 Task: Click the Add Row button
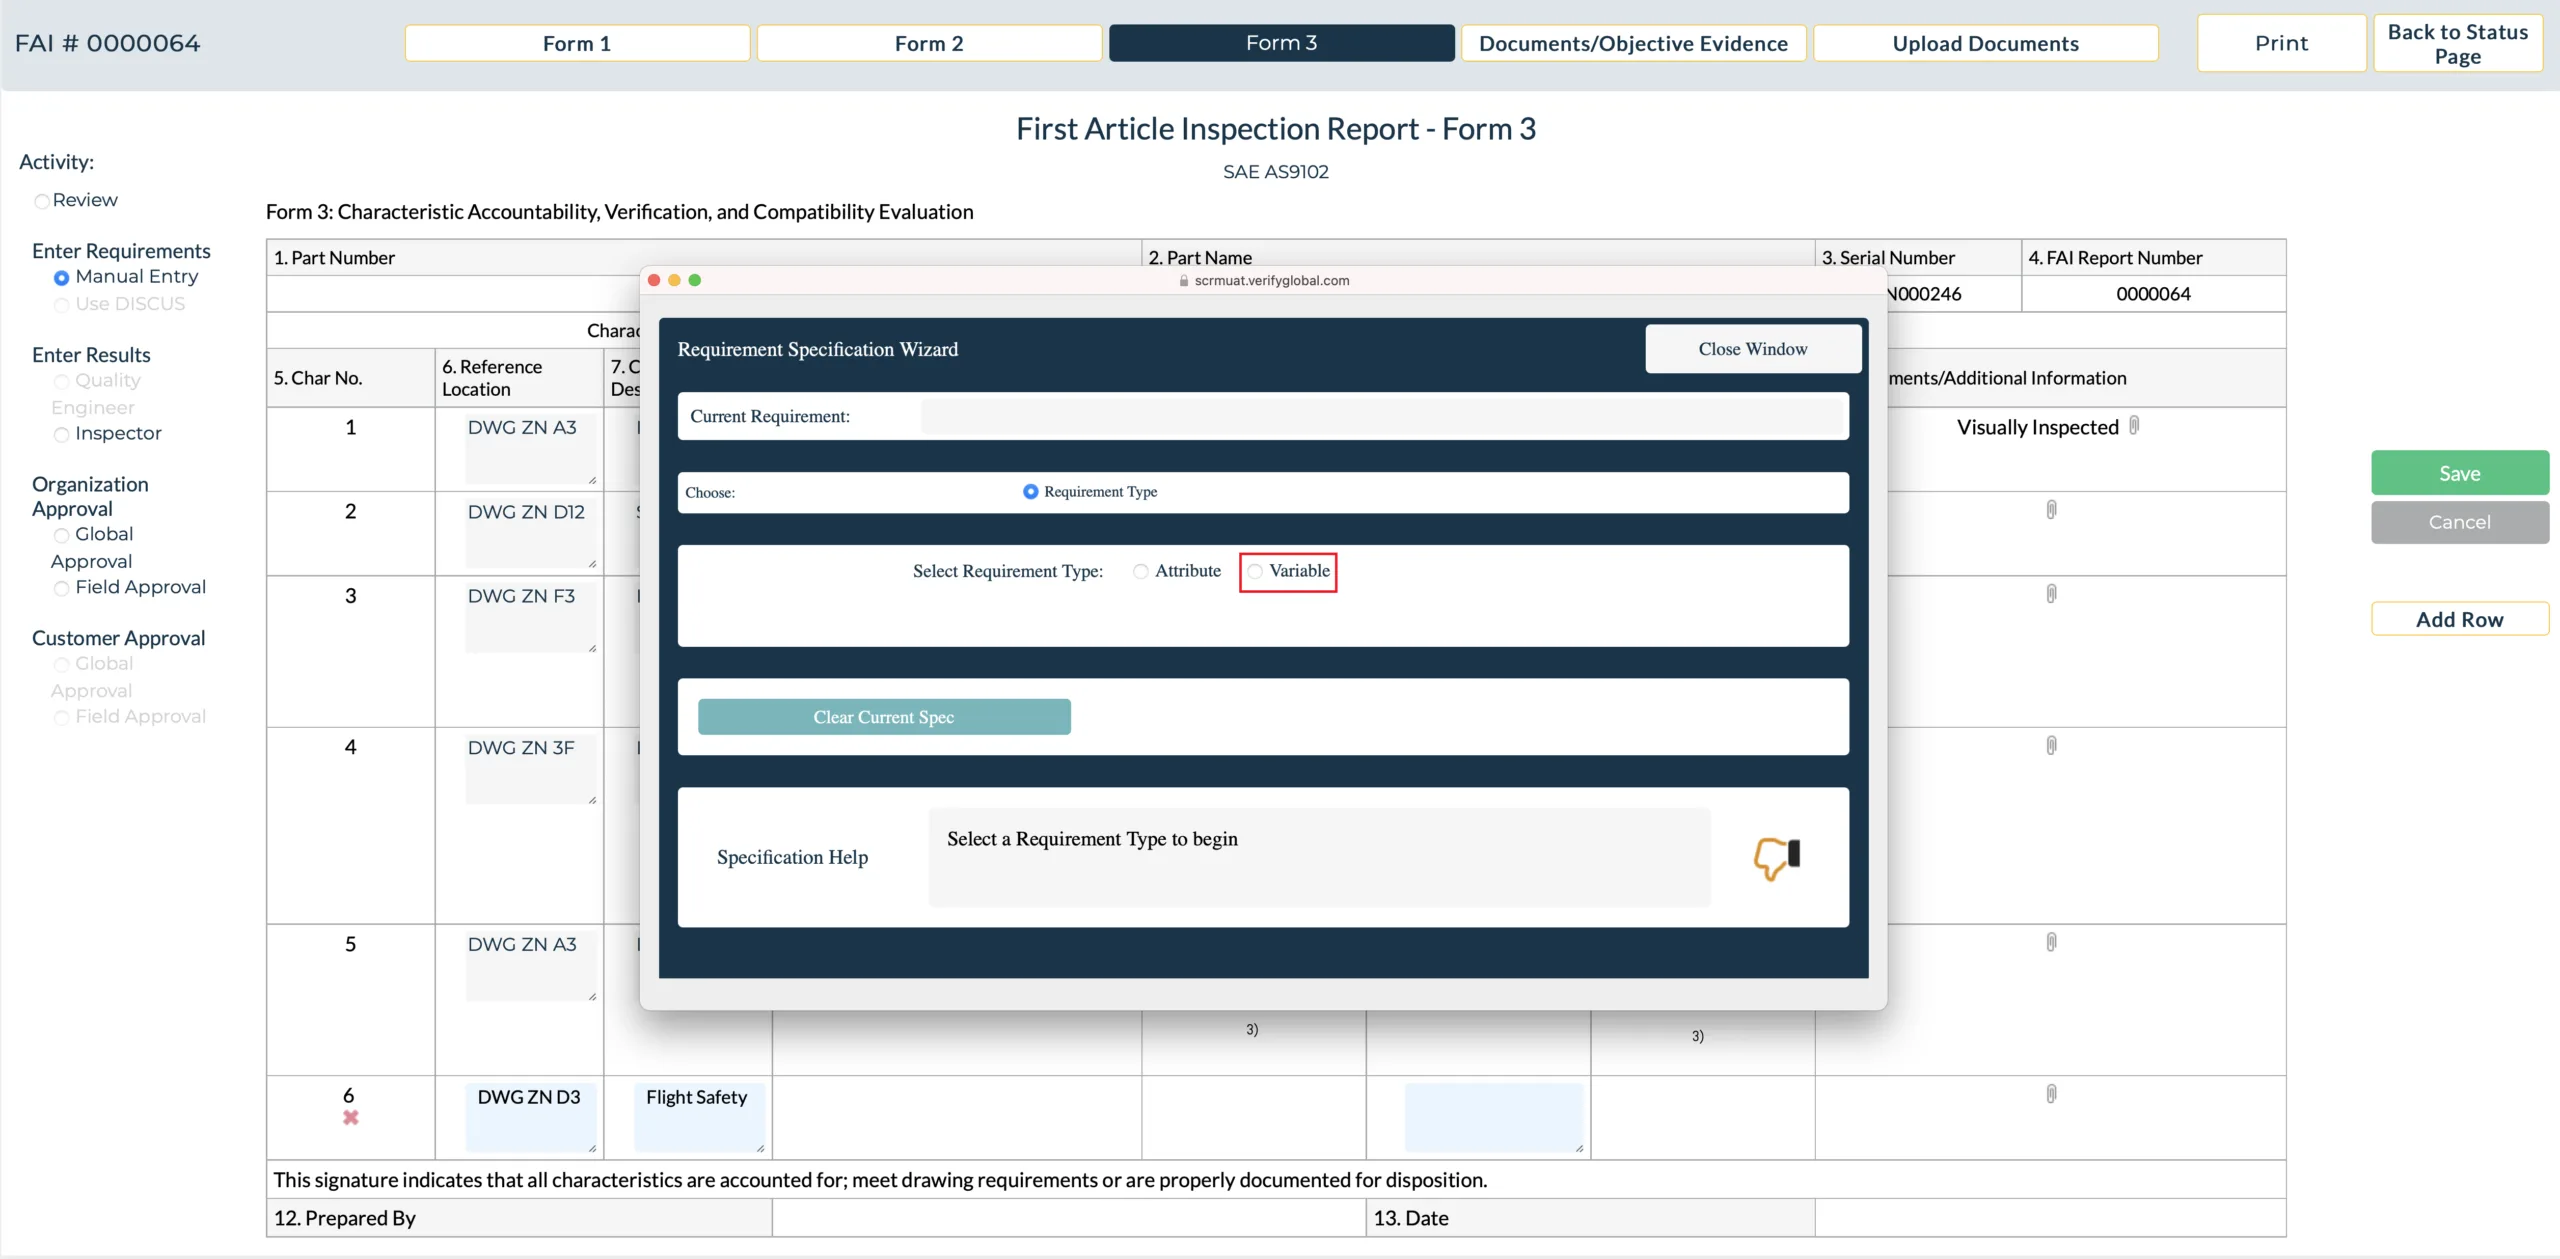2459,619
